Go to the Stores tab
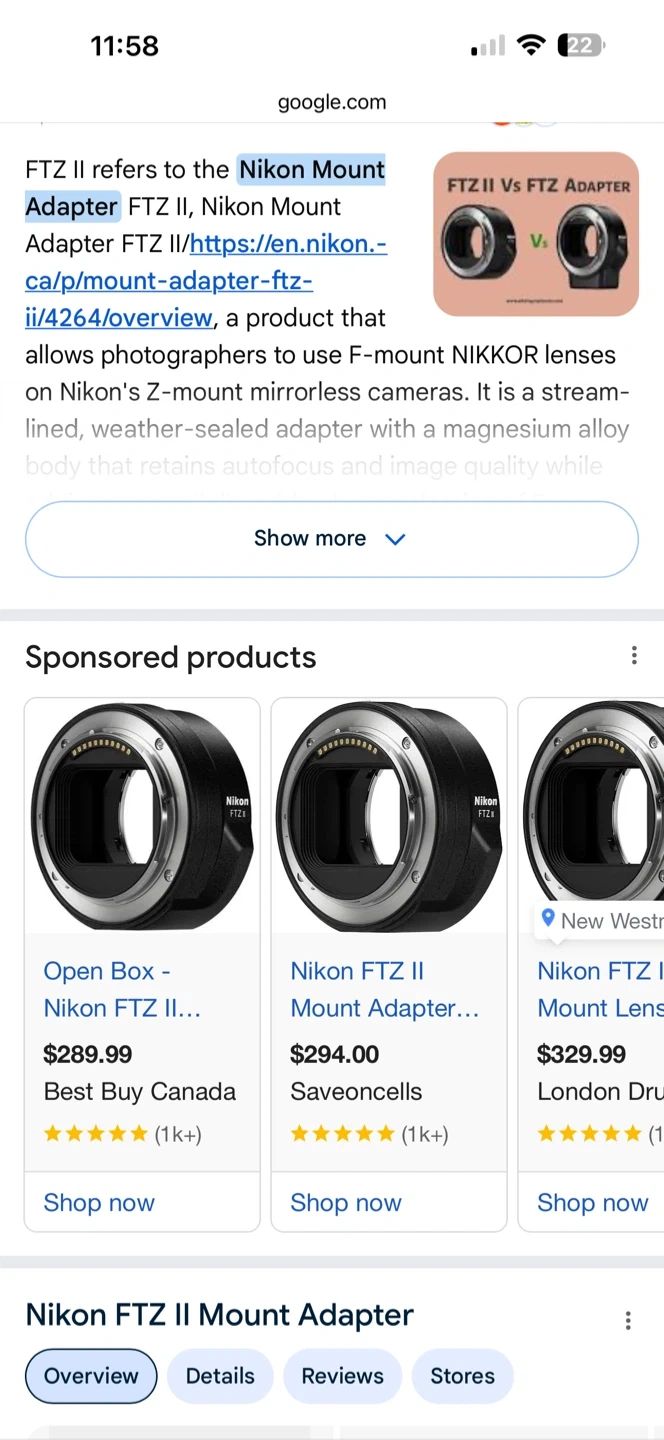The image size is (664, 1440). point(462,1376)
